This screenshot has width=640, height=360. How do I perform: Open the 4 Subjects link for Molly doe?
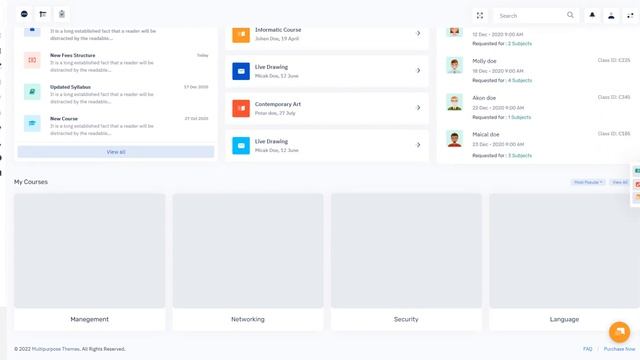click(x=520, y=80)
